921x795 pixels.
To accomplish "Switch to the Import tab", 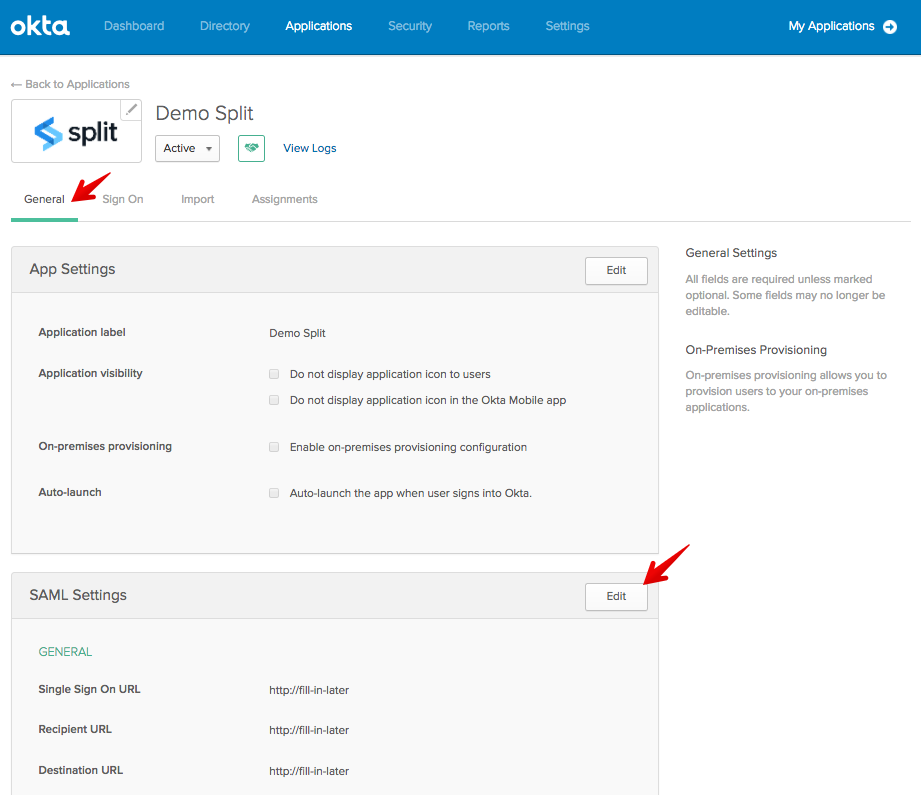I will pyautogui.click(x=197, y=199).
